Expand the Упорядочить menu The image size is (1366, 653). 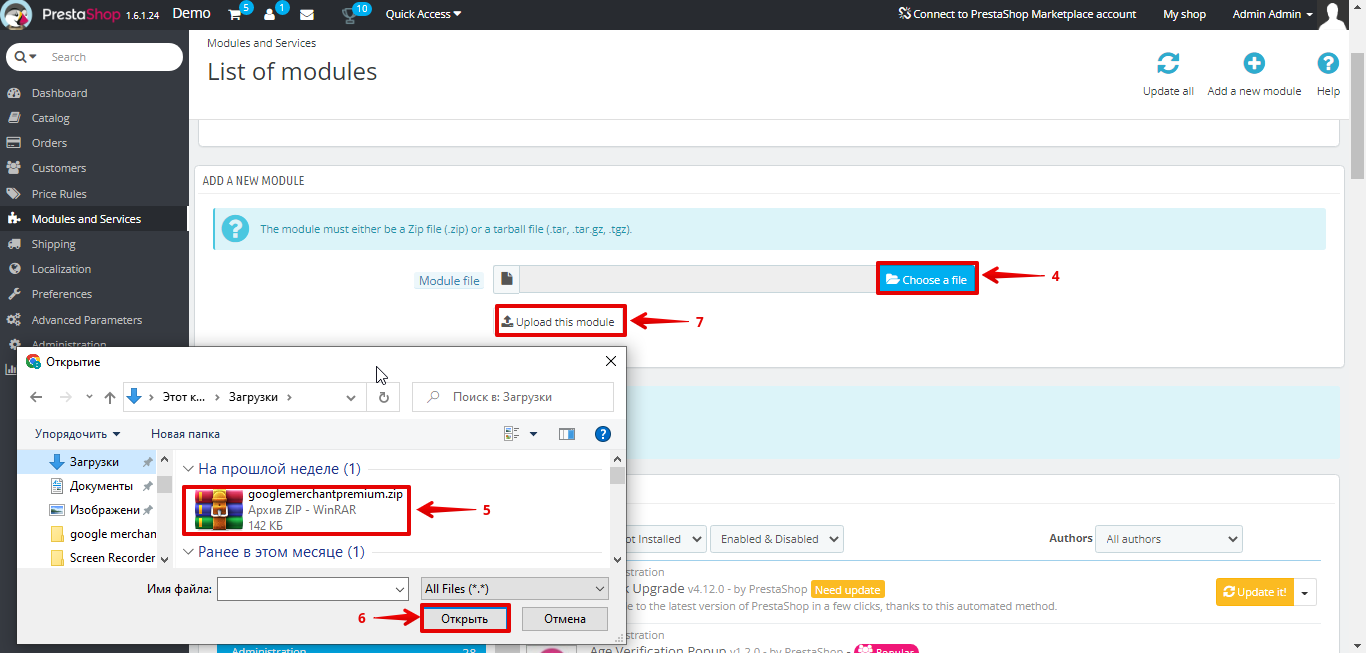tap(77, 434)
